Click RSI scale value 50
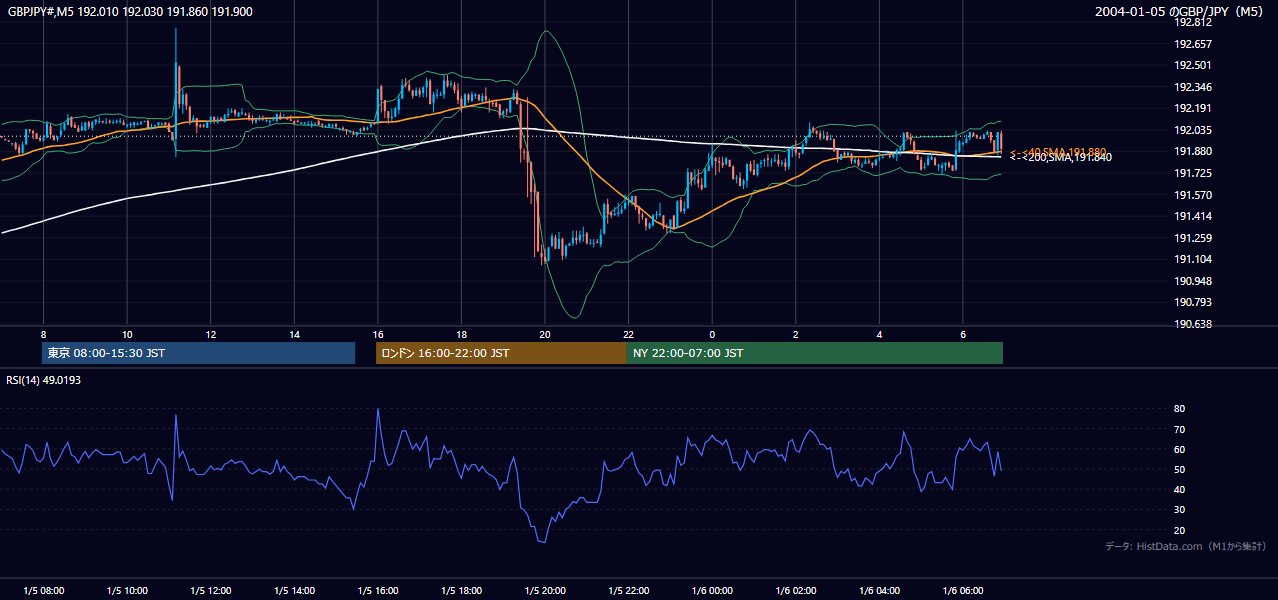The height and width of the screenshot is (600, 1278). [1180, 469]
